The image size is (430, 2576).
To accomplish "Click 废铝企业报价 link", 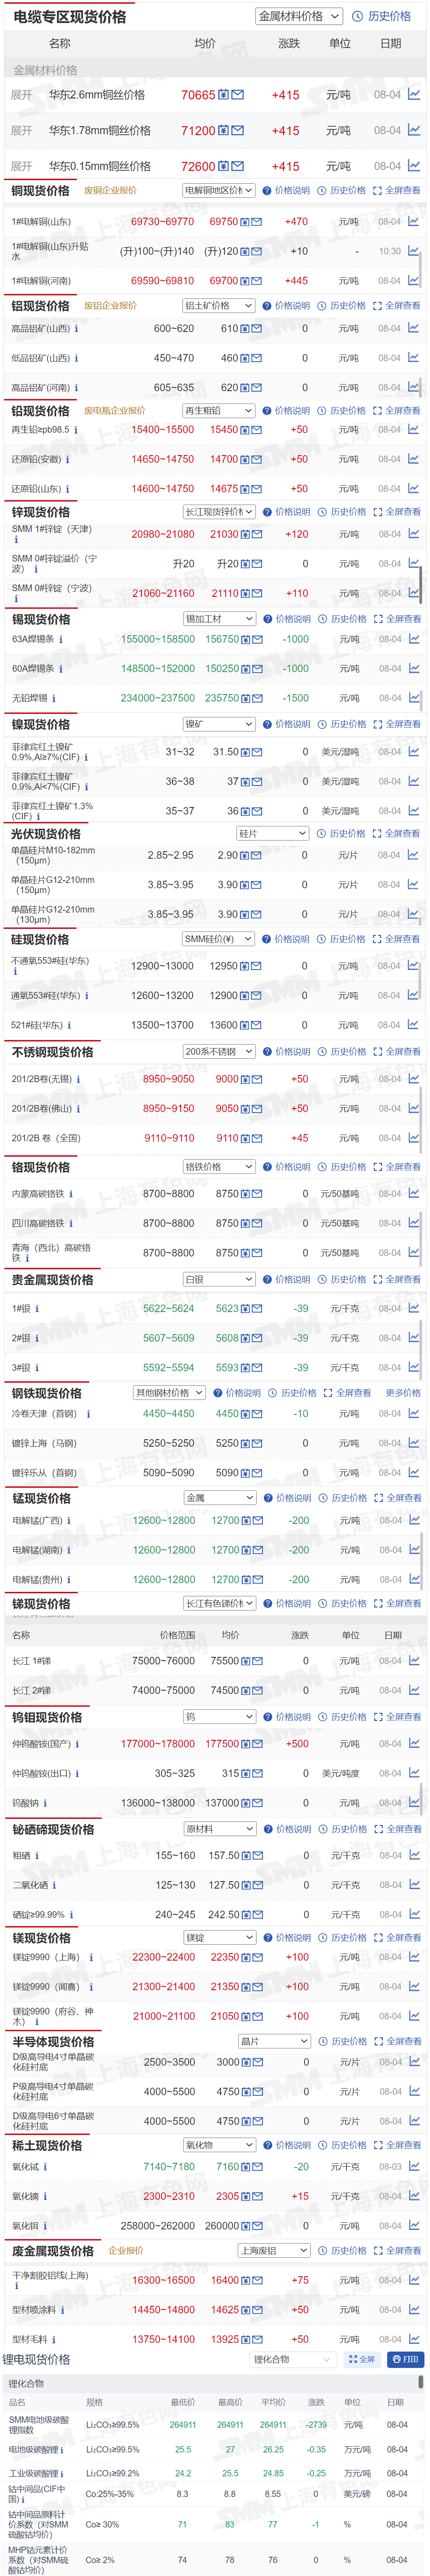I will click(x=110, y=305).
